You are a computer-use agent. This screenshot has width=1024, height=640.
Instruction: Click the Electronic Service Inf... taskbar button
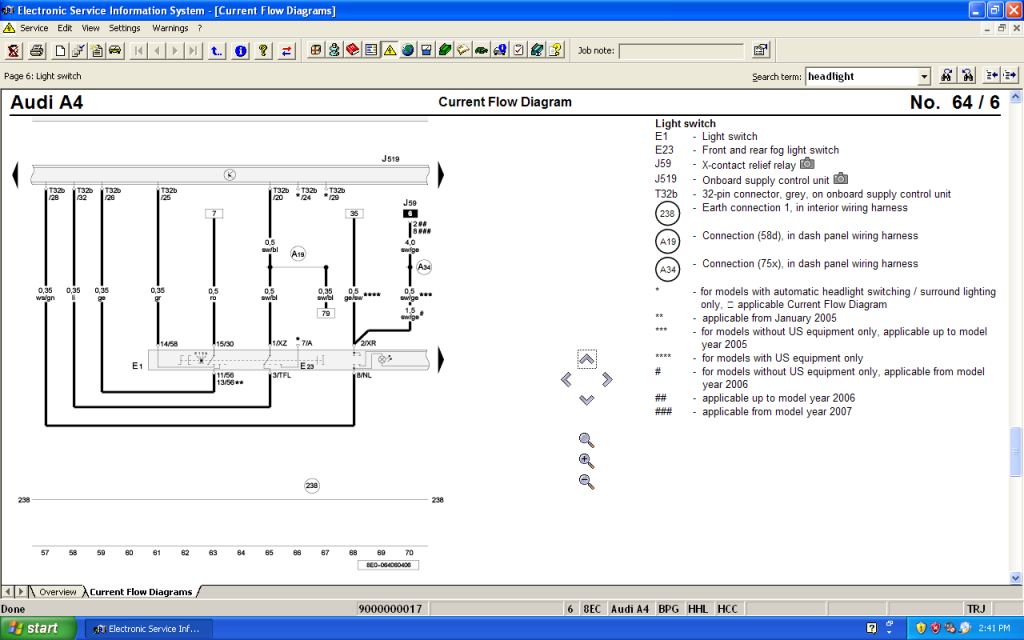point(149,629)
